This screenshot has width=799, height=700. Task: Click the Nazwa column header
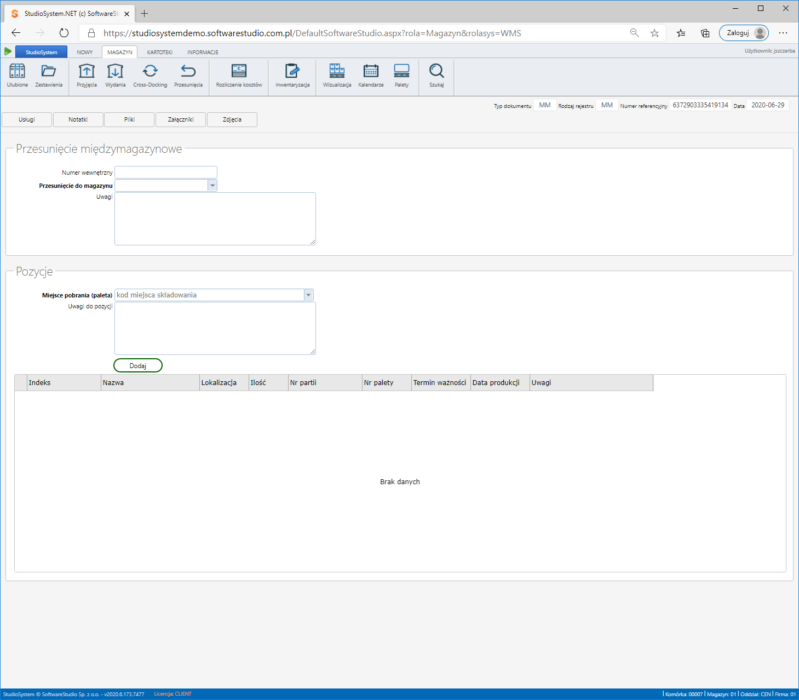tap(150, 383)
